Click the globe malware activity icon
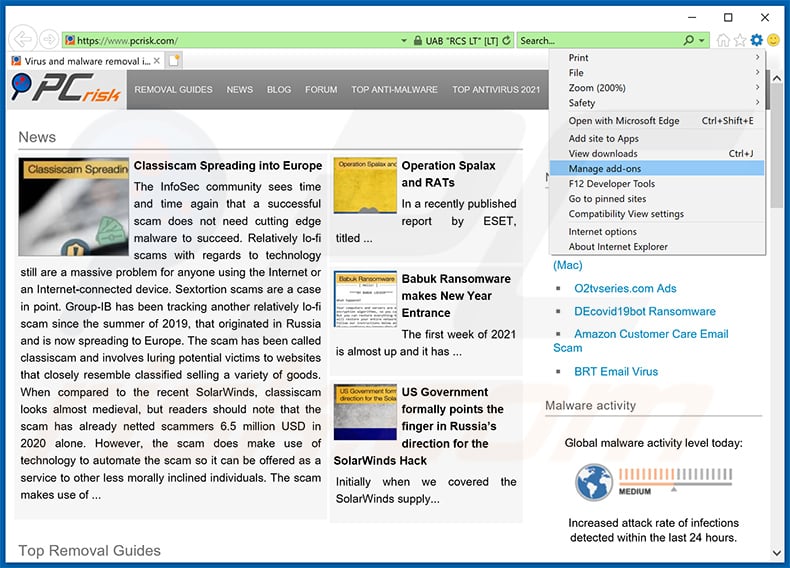Screen dimensions: 790x568 click(x=594, y=482)
